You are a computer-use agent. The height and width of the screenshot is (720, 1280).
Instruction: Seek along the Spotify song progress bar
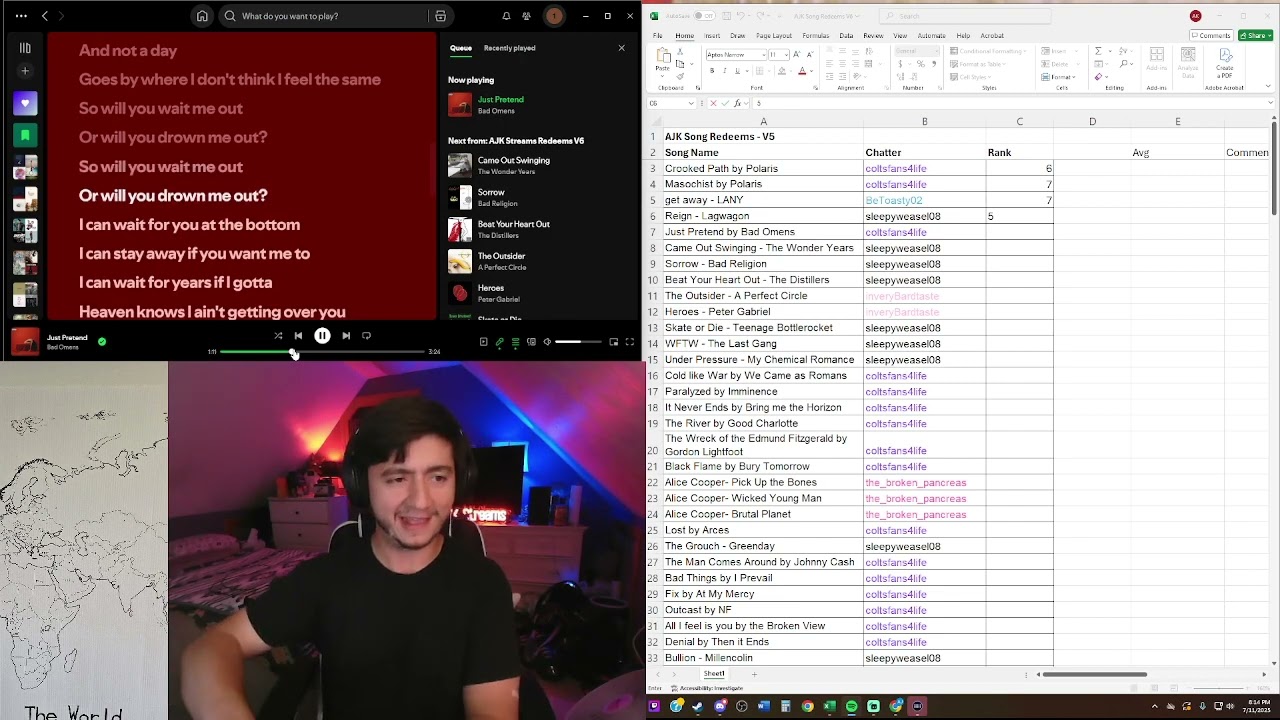click(x=322, y=352)
